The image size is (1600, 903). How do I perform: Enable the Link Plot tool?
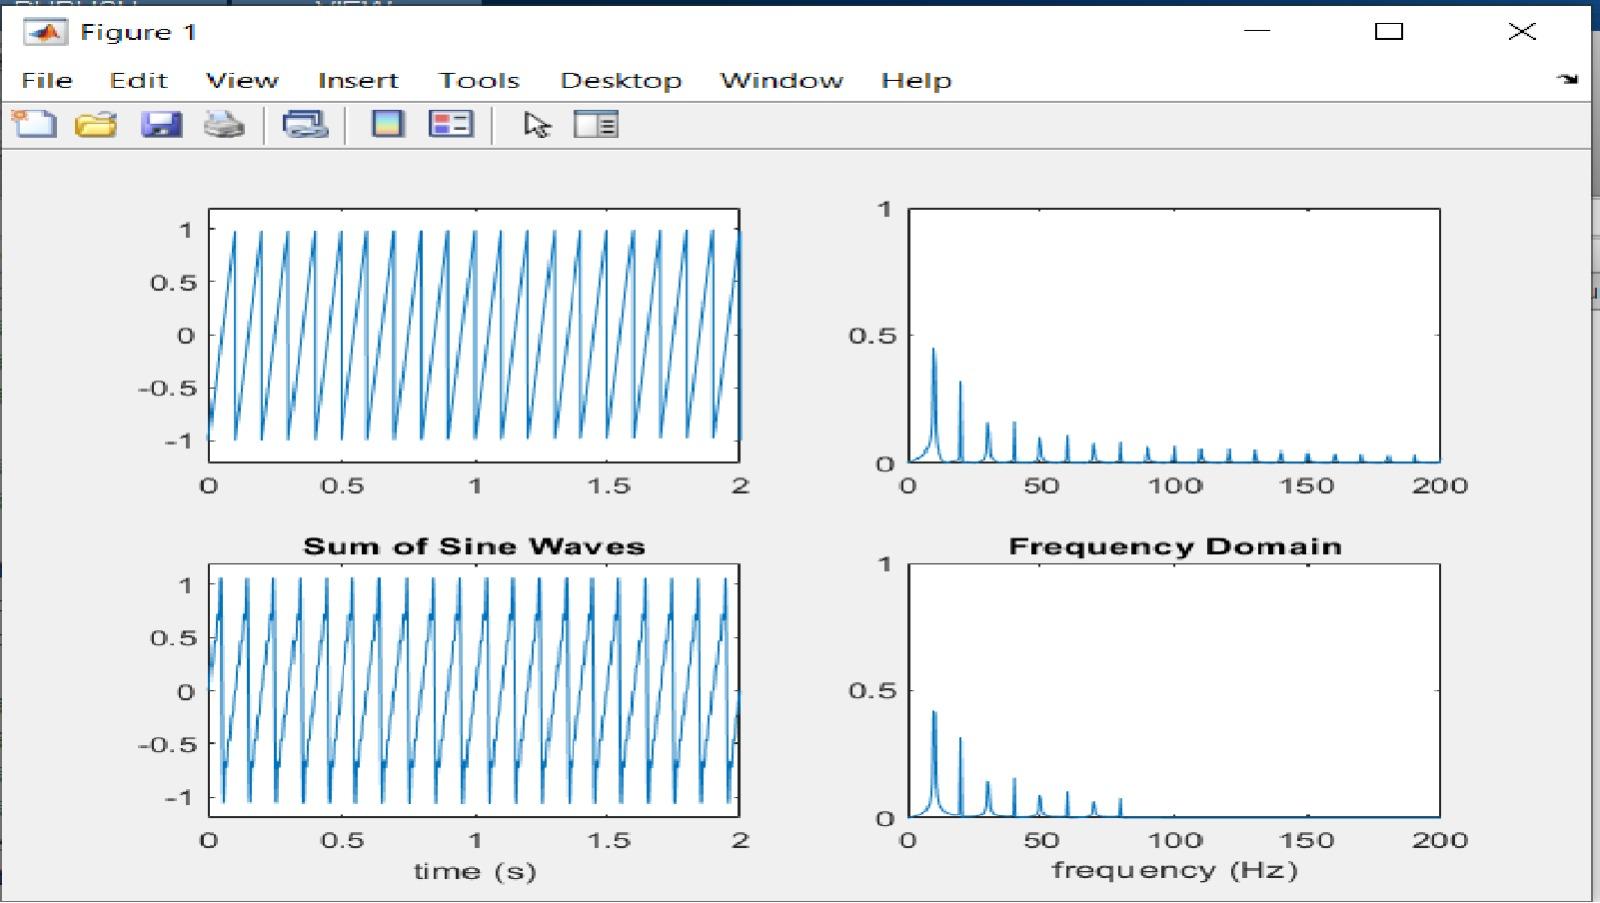coord(303,123)
